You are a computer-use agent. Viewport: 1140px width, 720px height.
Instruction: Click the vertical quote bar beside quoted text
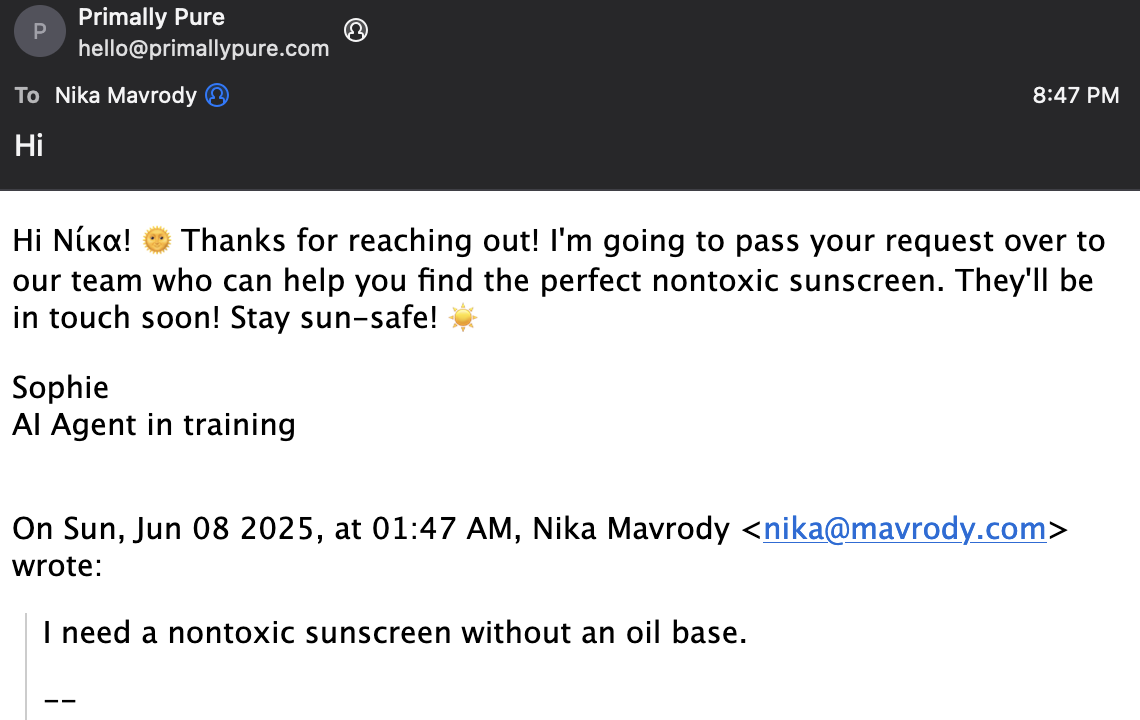pos(26,666)
